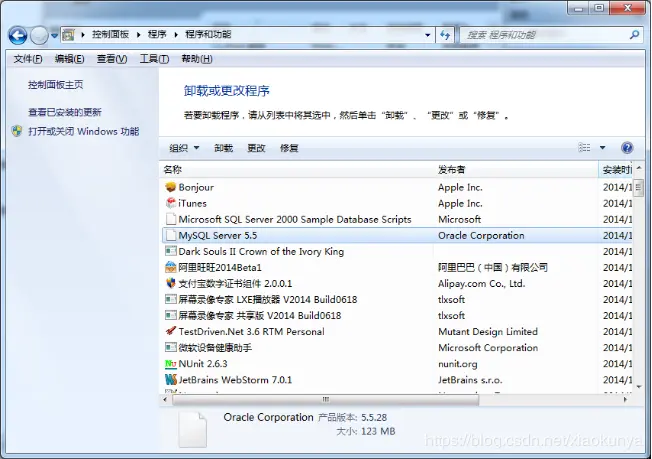This screenshot has height=459, width=652.
Task: Click the shield icon beside Windows 功能
Action: 17,131
